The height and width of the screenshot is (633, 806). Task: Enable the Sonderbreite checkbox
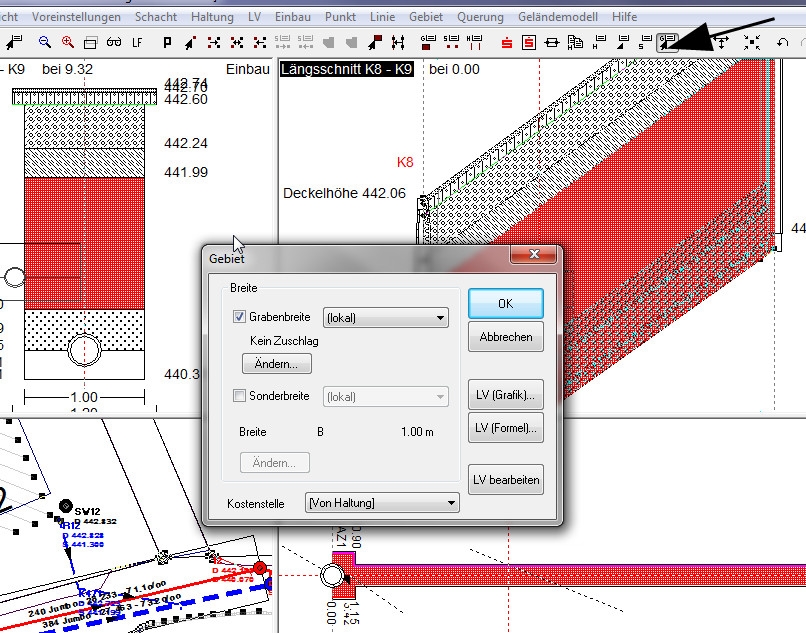(x=239, y=396)
